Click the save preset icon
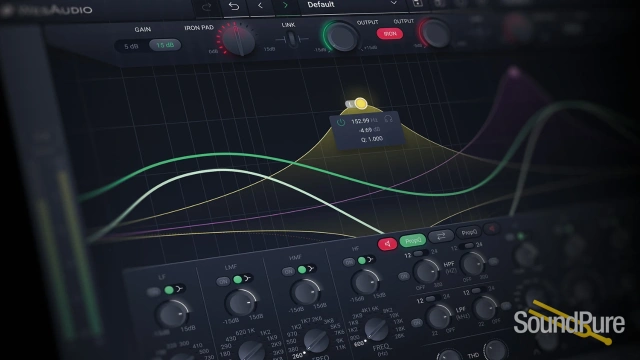The height and width of the screenshot is (360, 640). coord(417,3)
